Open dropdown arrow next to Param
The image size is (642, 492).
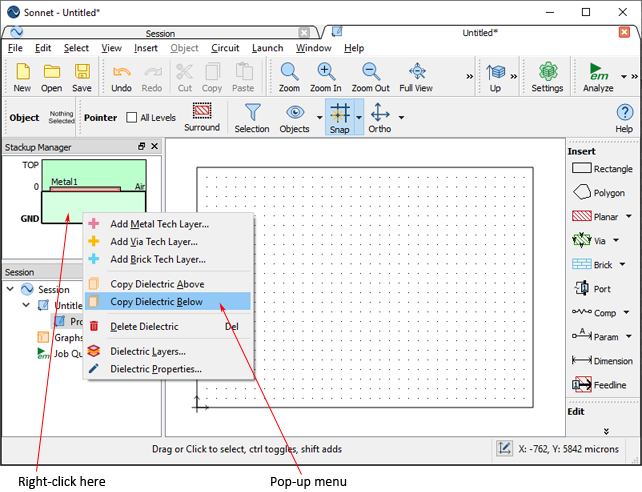coord(628,336)
